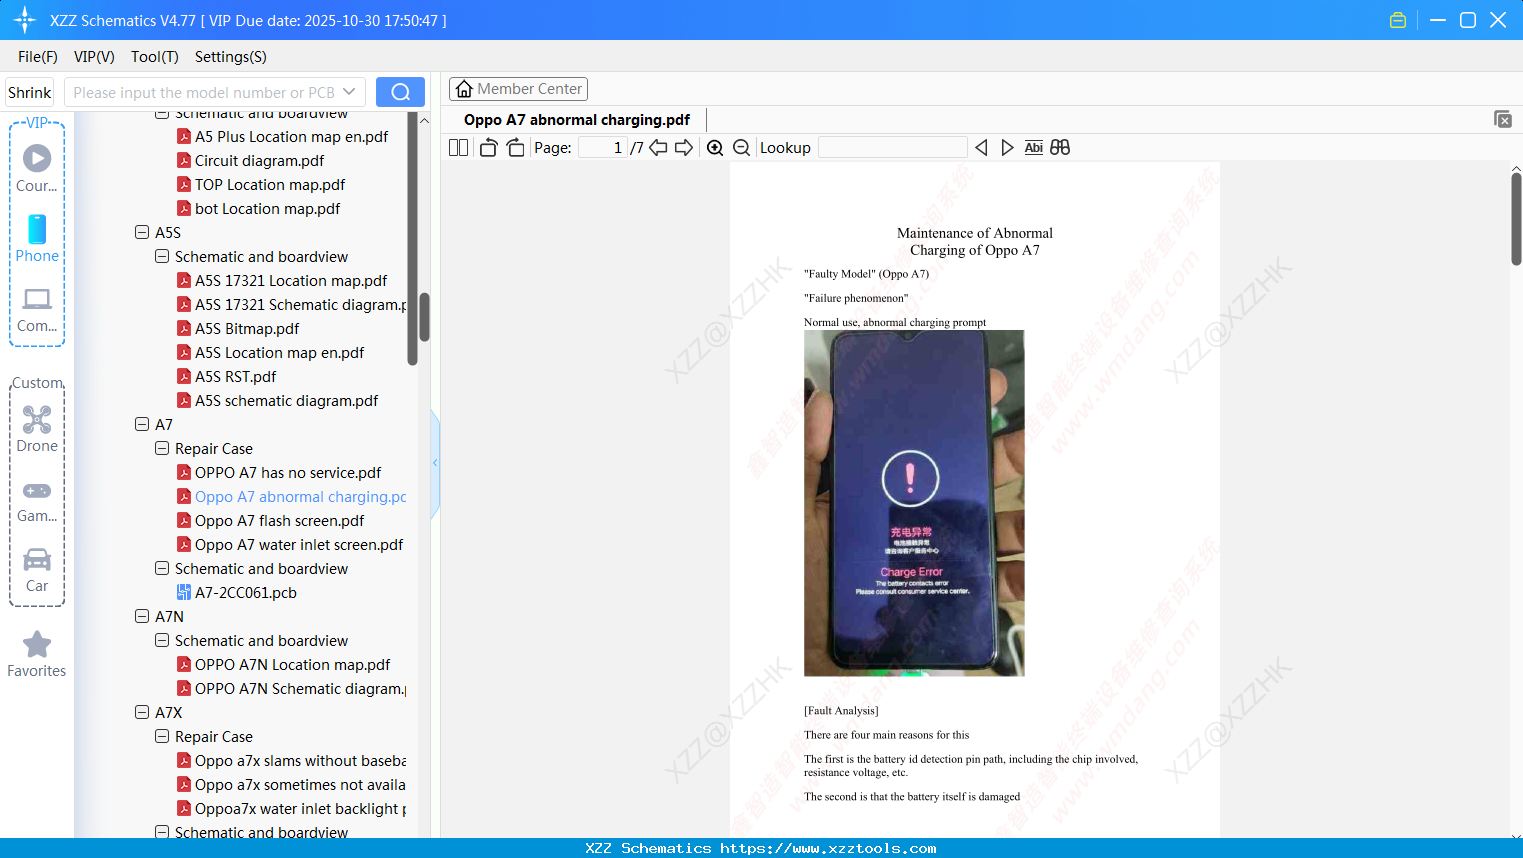Switch to the Oppo A7 abnormal charging.pdf tab
This screenshot has height=858, width=1523.
[x=575, y=119]
